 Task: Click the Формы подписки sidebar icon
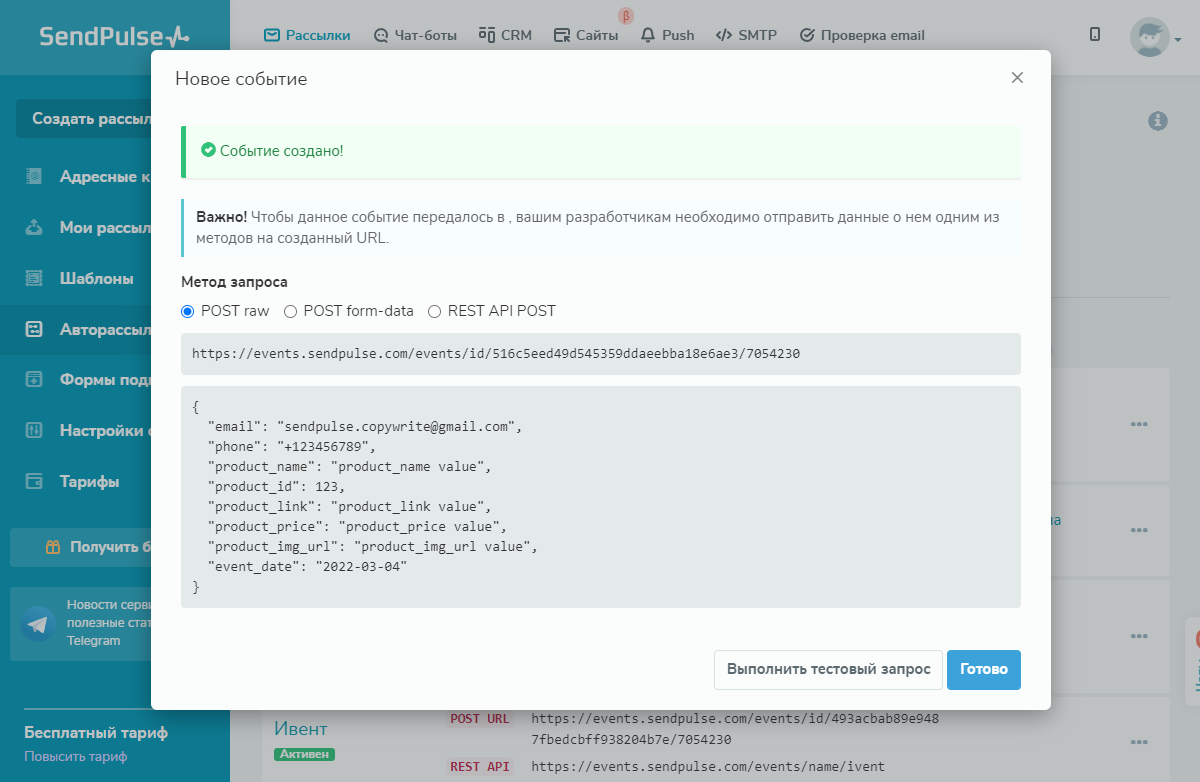click(34, 379)
